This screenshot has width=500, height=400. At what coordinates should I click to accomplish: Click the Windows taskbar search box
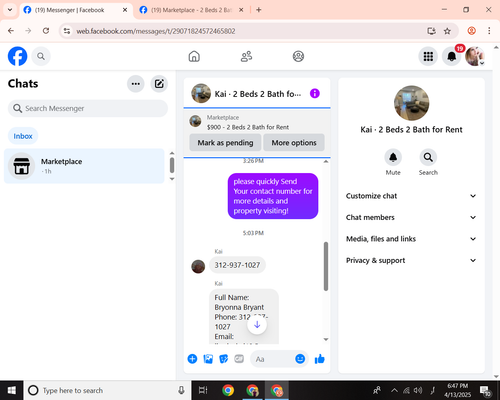click(x=107, y=390)
